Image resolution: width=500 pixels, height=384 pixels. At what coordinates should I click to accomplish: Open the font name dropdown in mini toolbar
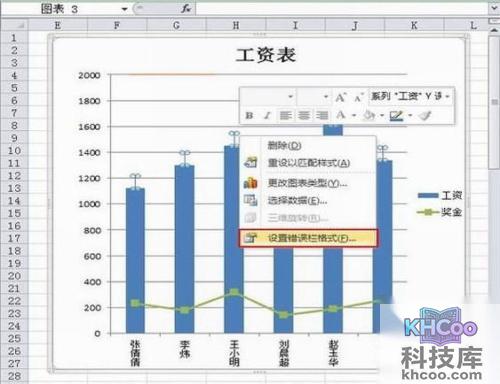tap(290, 97)
